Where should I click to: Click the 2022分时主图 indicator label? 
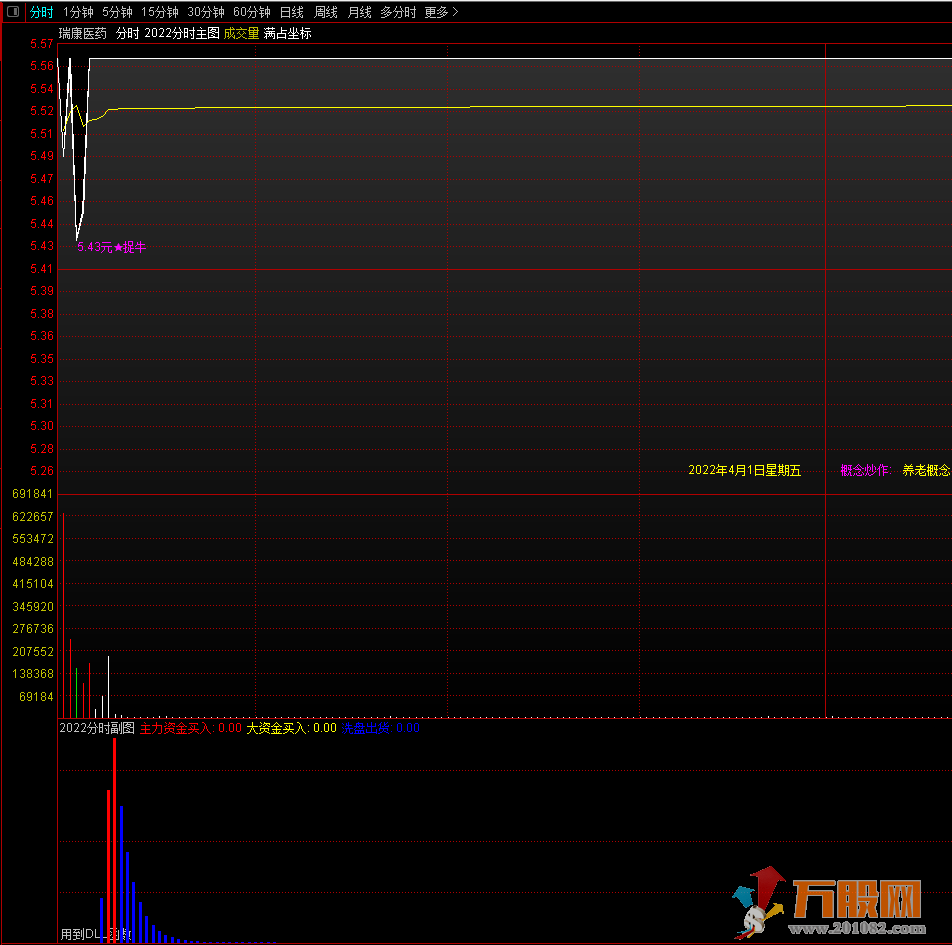182,33
